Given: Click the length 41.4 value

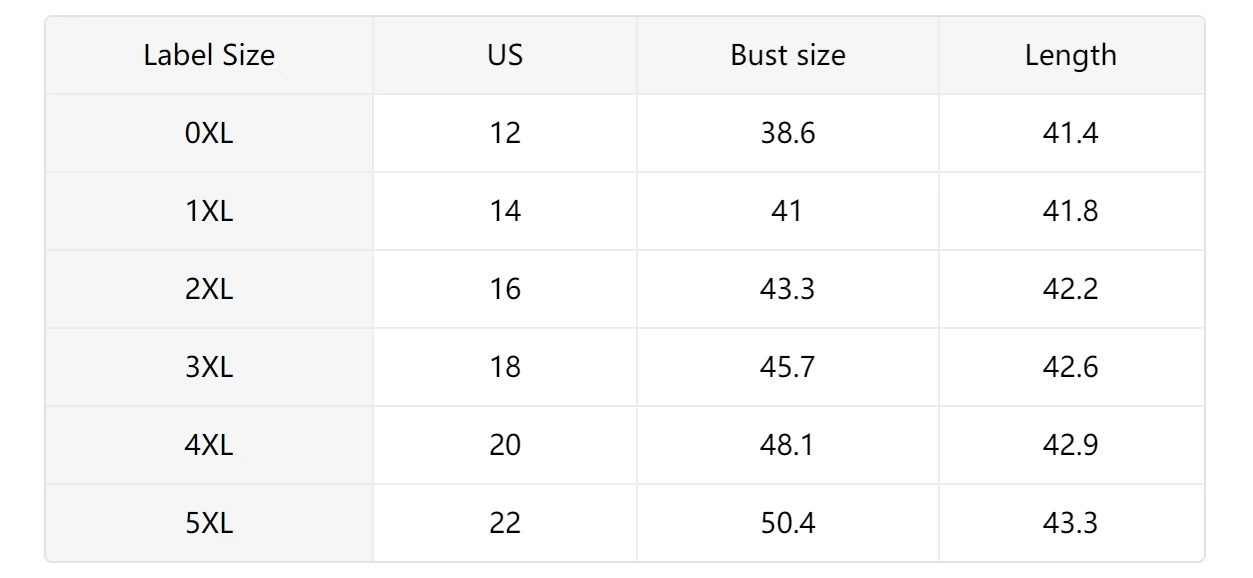Looking at the screenshot, I should pyautogui.click(x=1071, y=133).
